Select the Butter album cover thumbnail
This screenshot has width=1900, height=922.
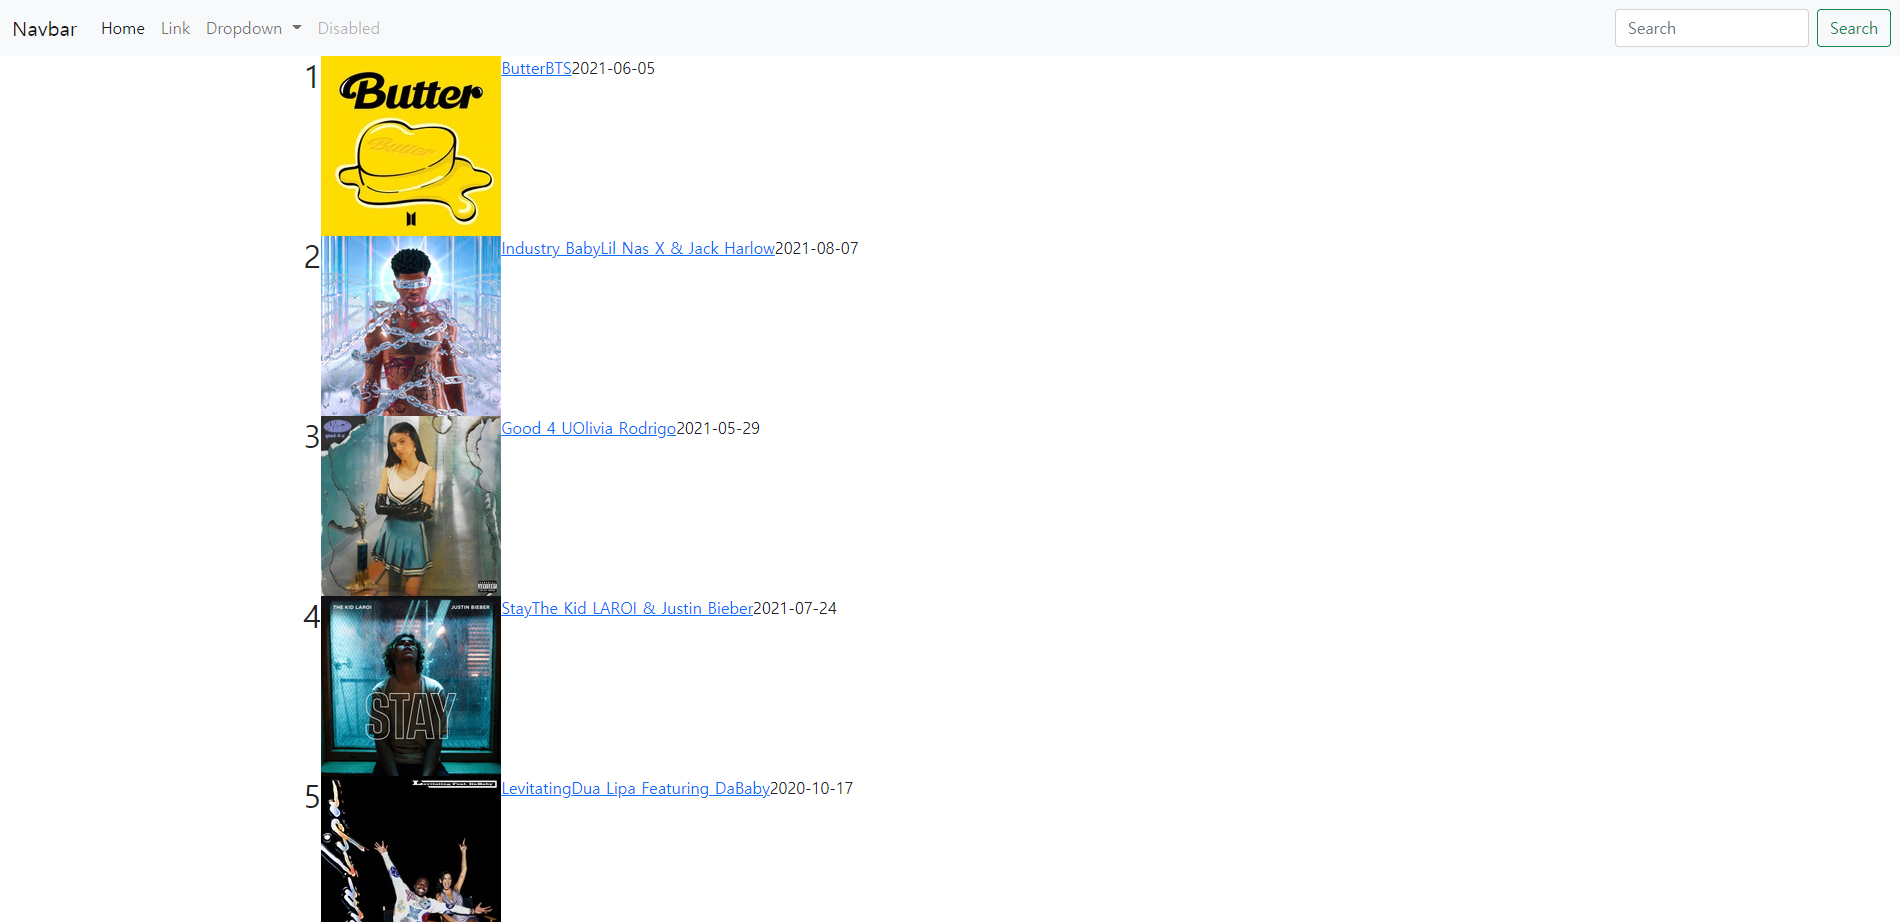pyautogui.click(x=411, y=146)
